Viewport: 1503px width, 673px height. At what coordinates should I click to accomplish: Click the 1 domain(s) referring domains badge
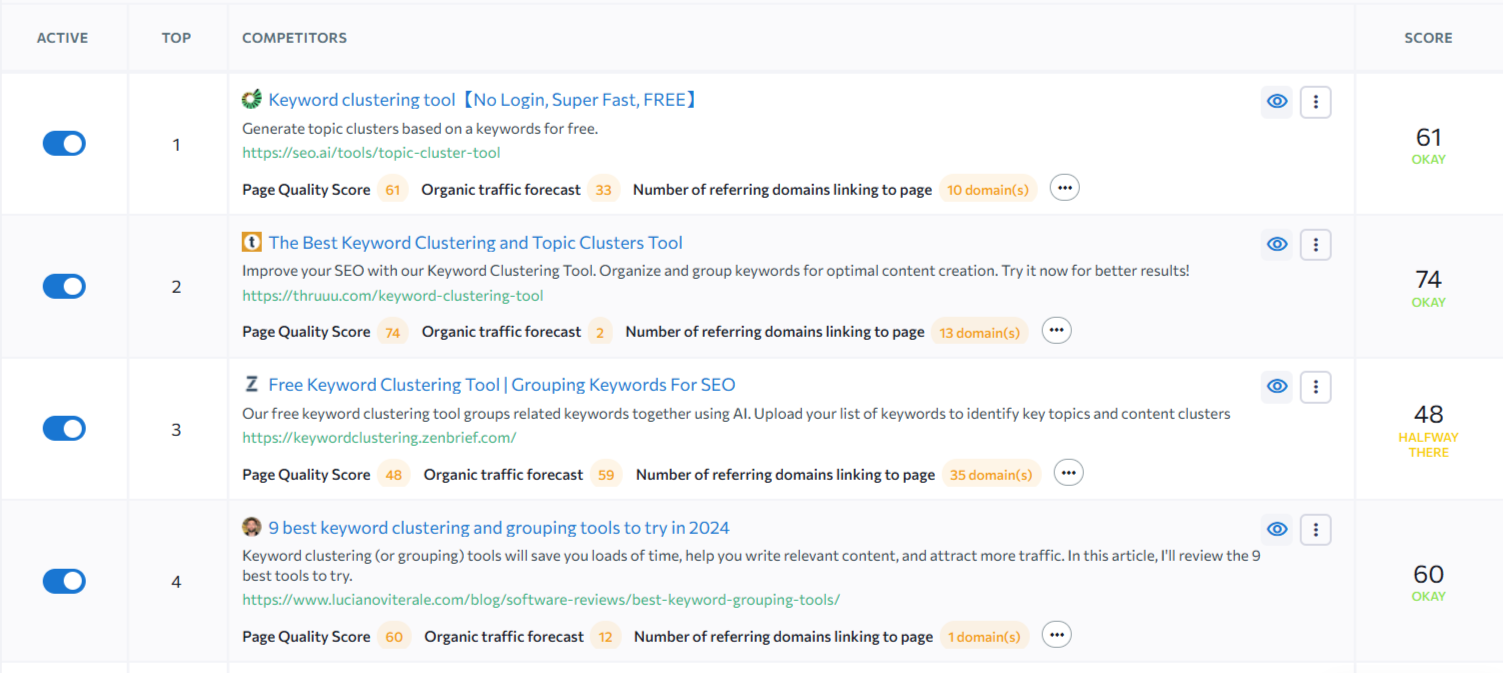tap(984, 636)
